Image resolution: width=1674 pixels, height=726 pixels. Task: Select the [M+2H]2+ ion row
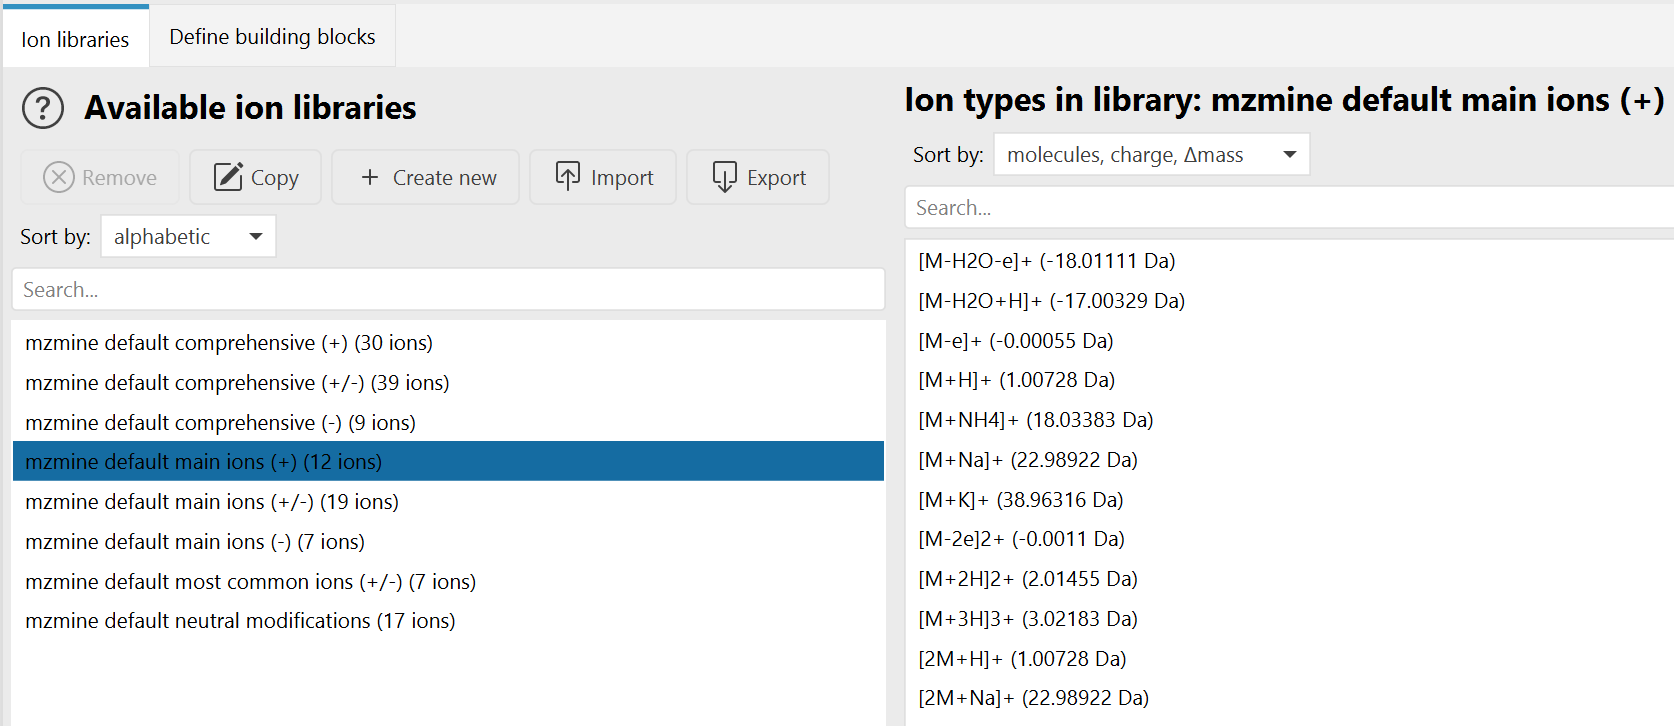pyautogui.click(x=1290, y=579)
